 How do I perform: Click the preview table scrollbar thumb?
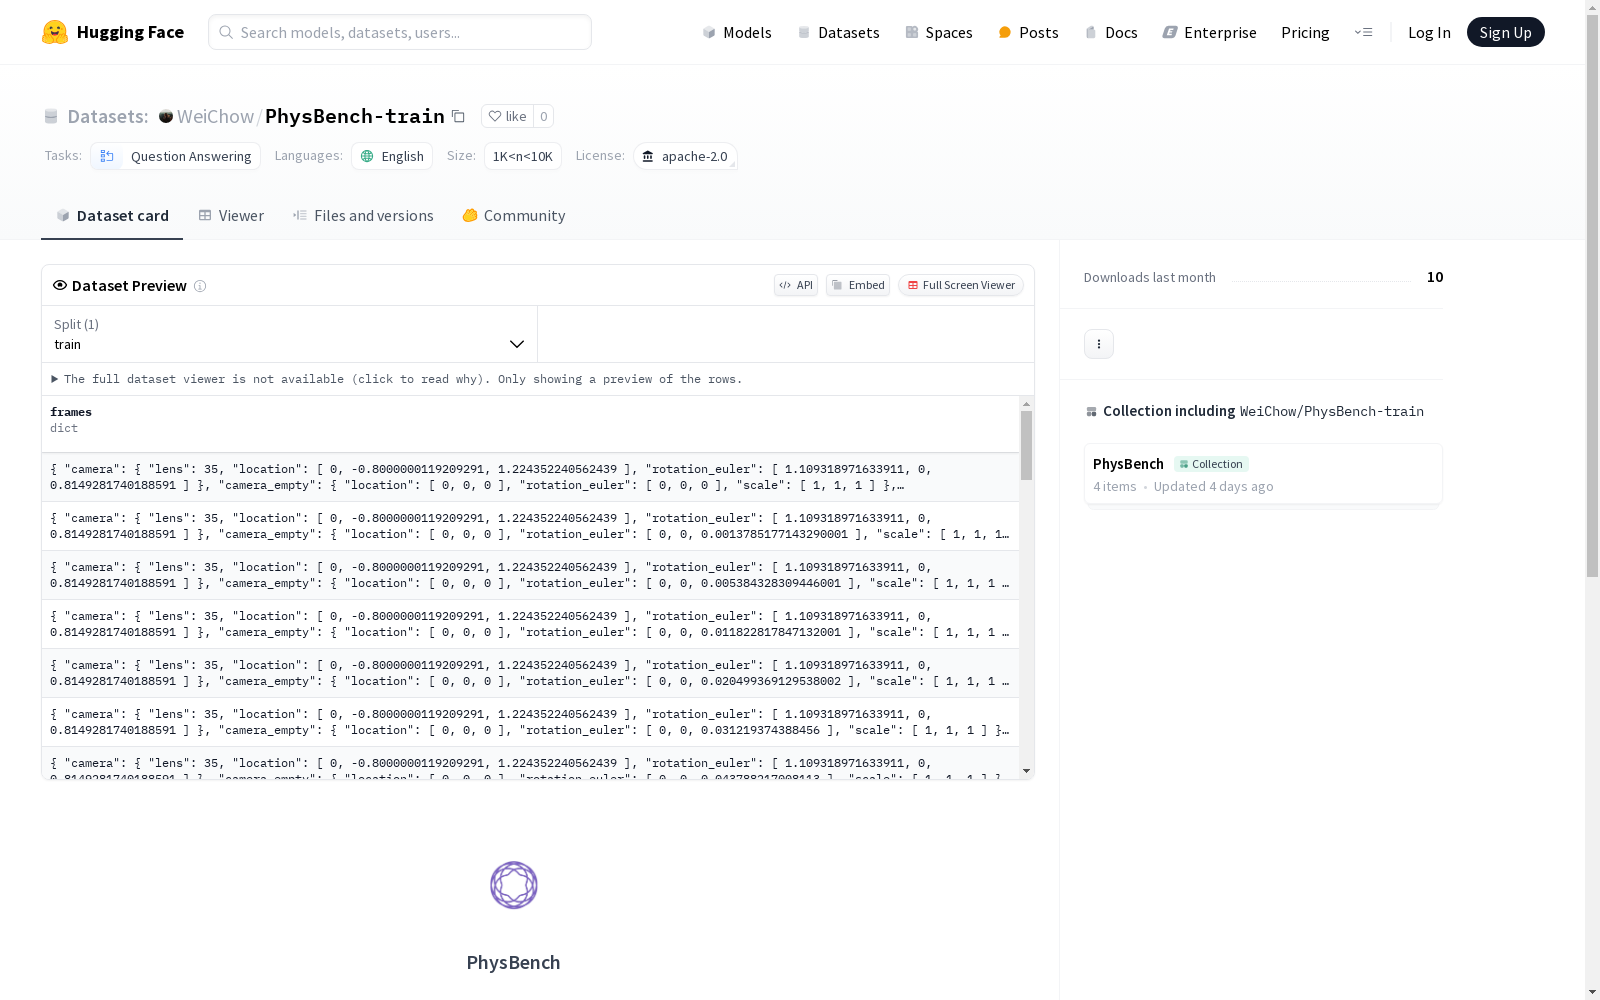[1026, 445]
